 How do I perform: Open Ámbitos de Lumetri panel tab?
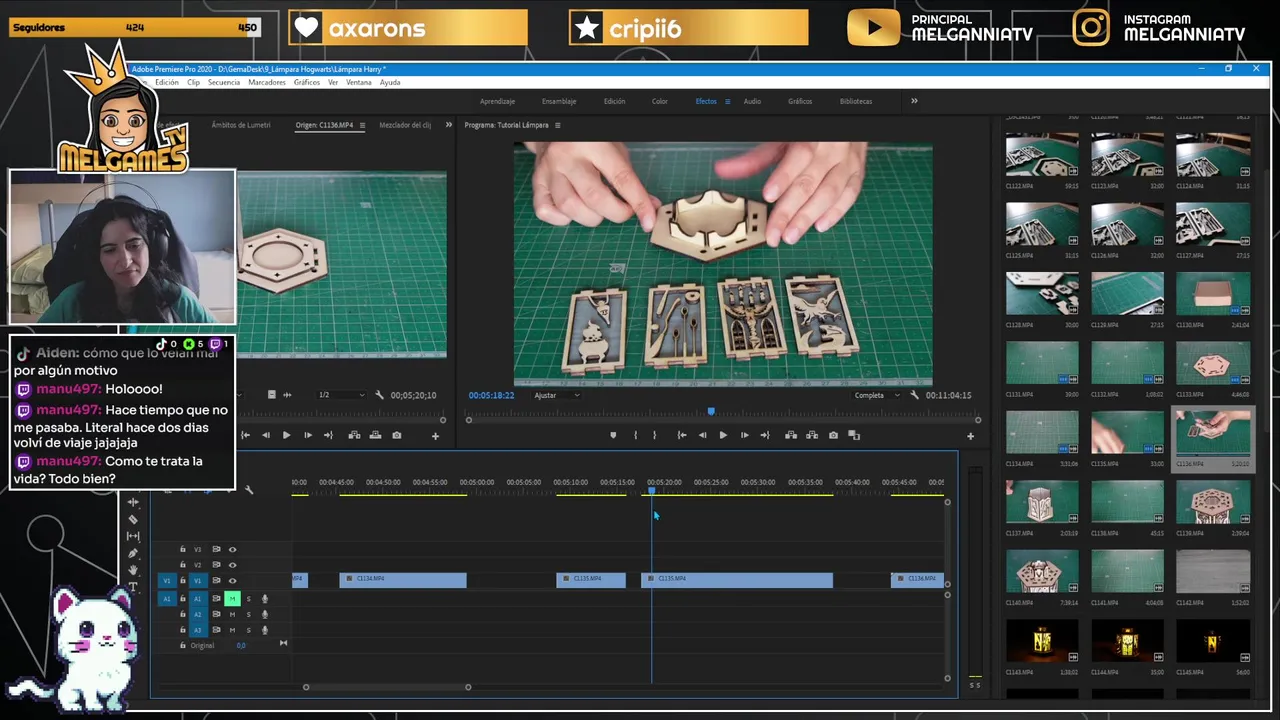(x=241, y=125)
